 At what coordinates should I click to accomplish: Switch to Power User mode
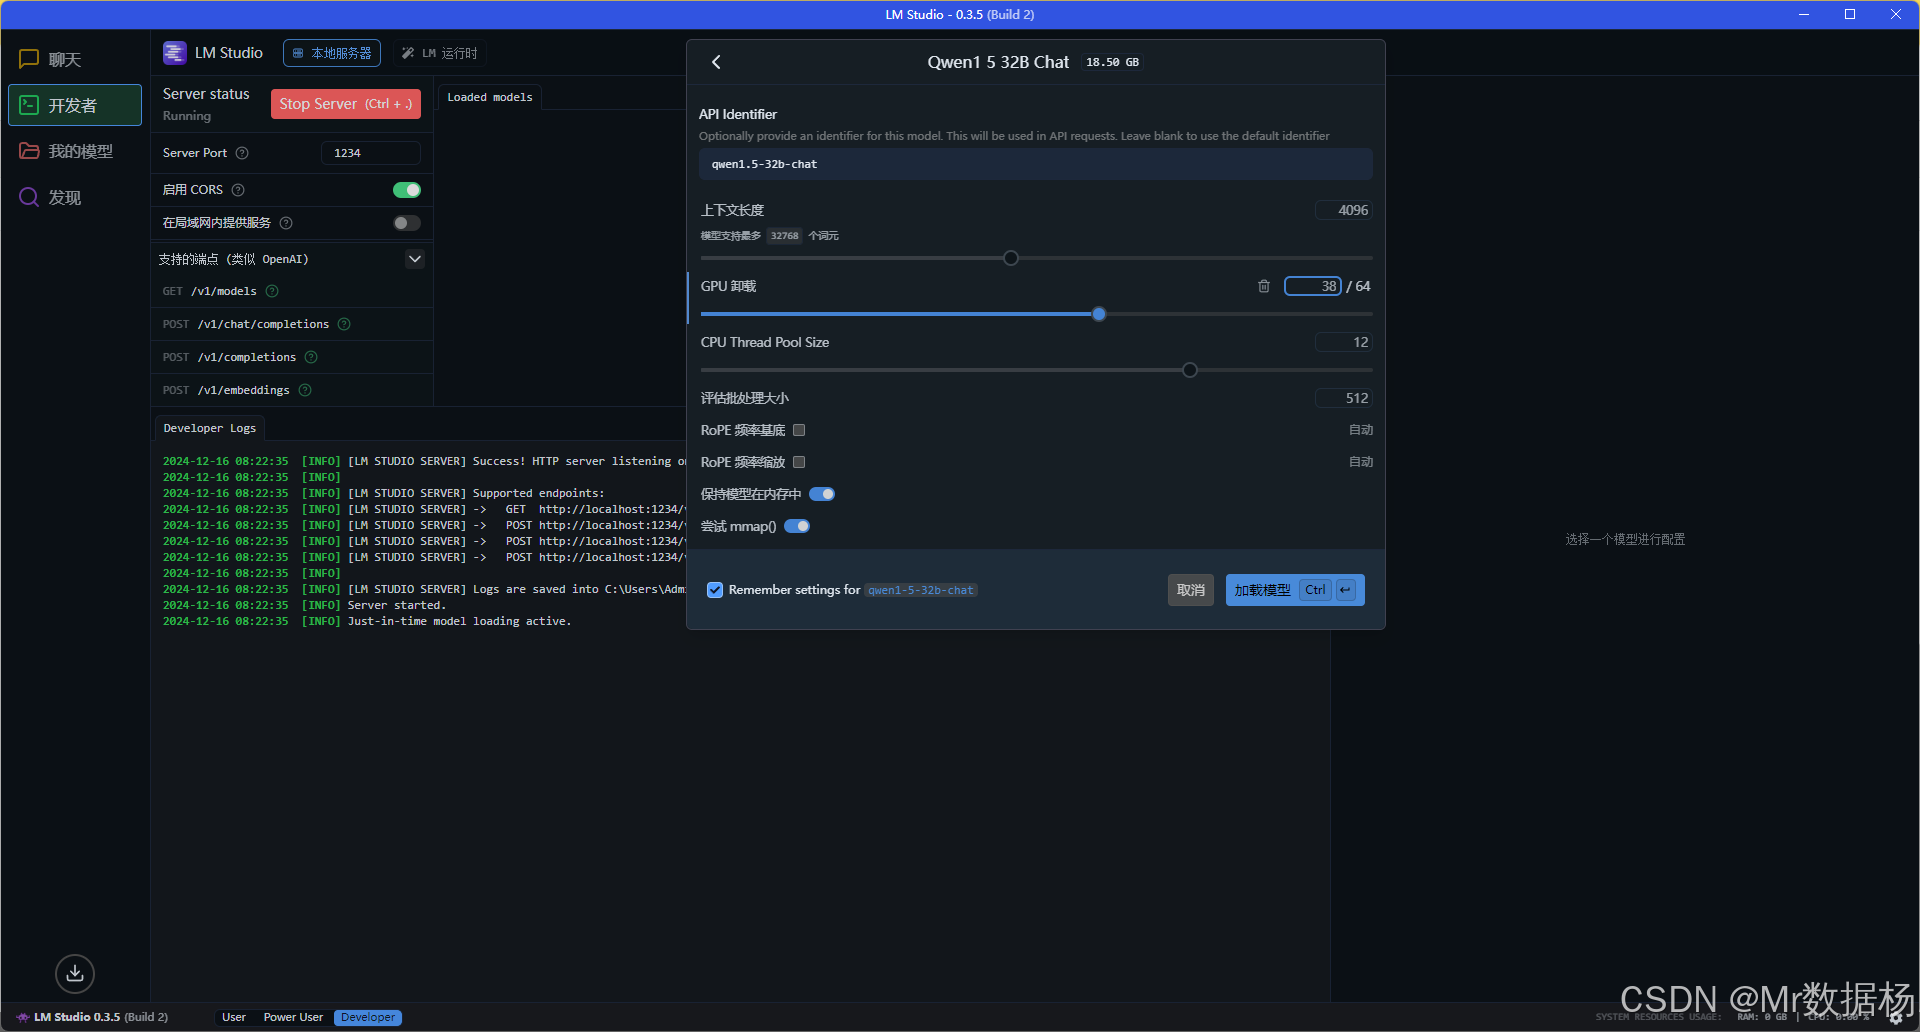[x=293, y=1017]
